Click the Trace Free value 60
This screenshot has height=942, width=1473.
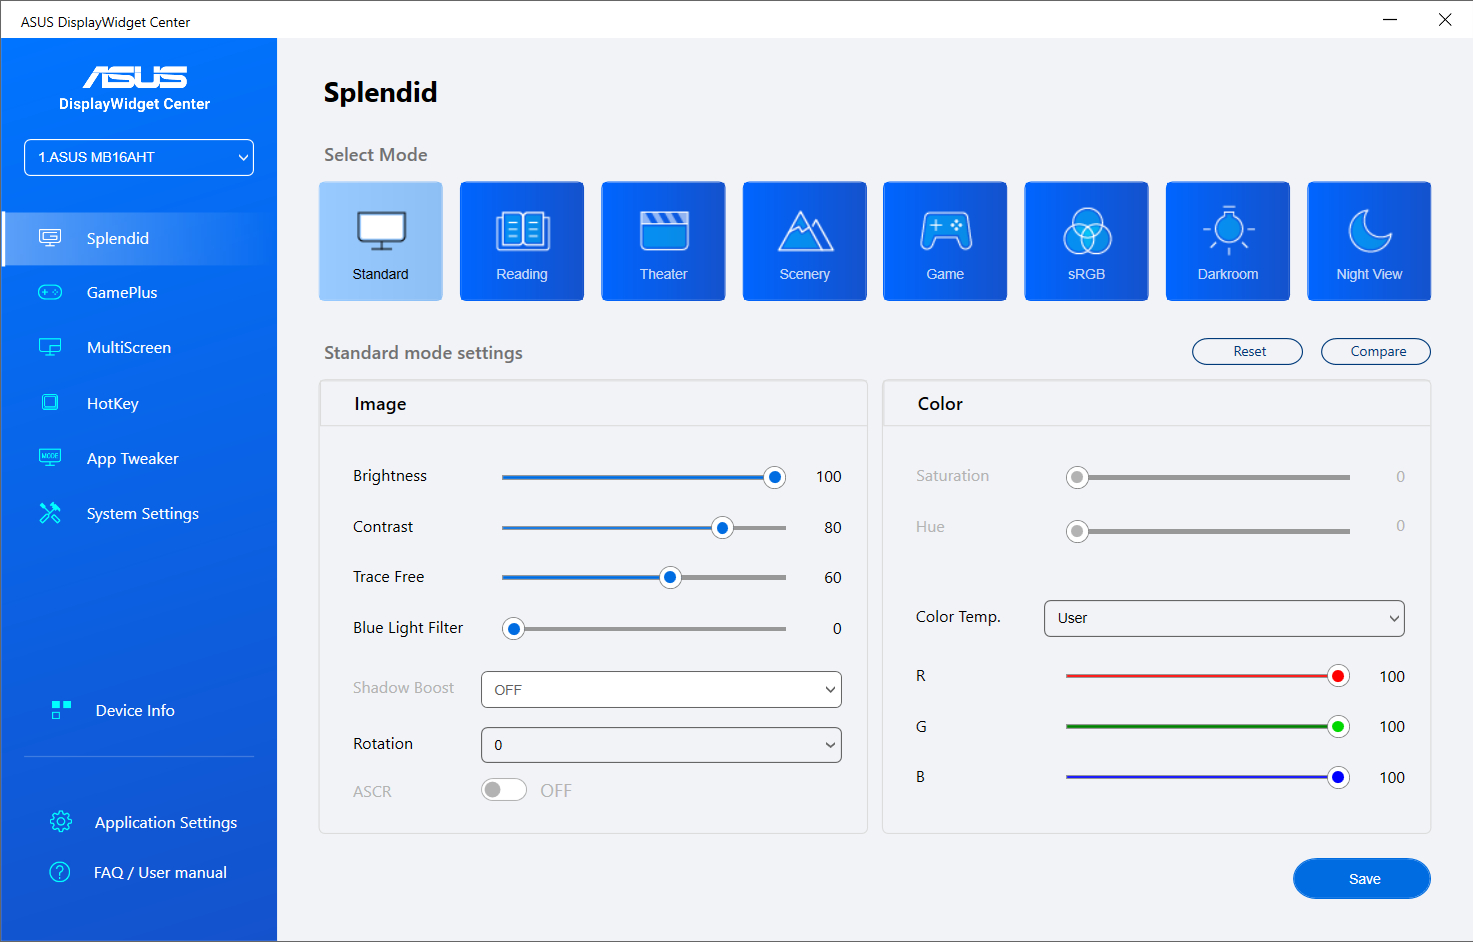coord(833,577)
